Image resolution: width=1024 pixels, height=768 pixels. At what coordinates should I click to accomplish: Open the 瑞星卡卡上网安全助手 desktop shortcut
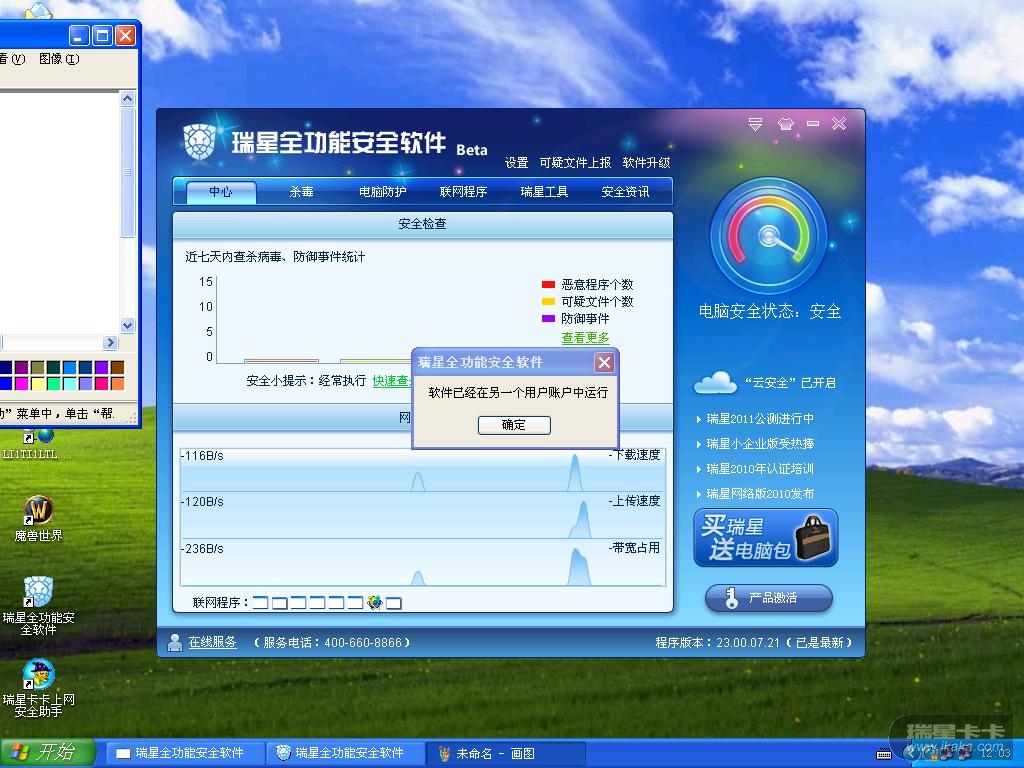coord(39,688)
